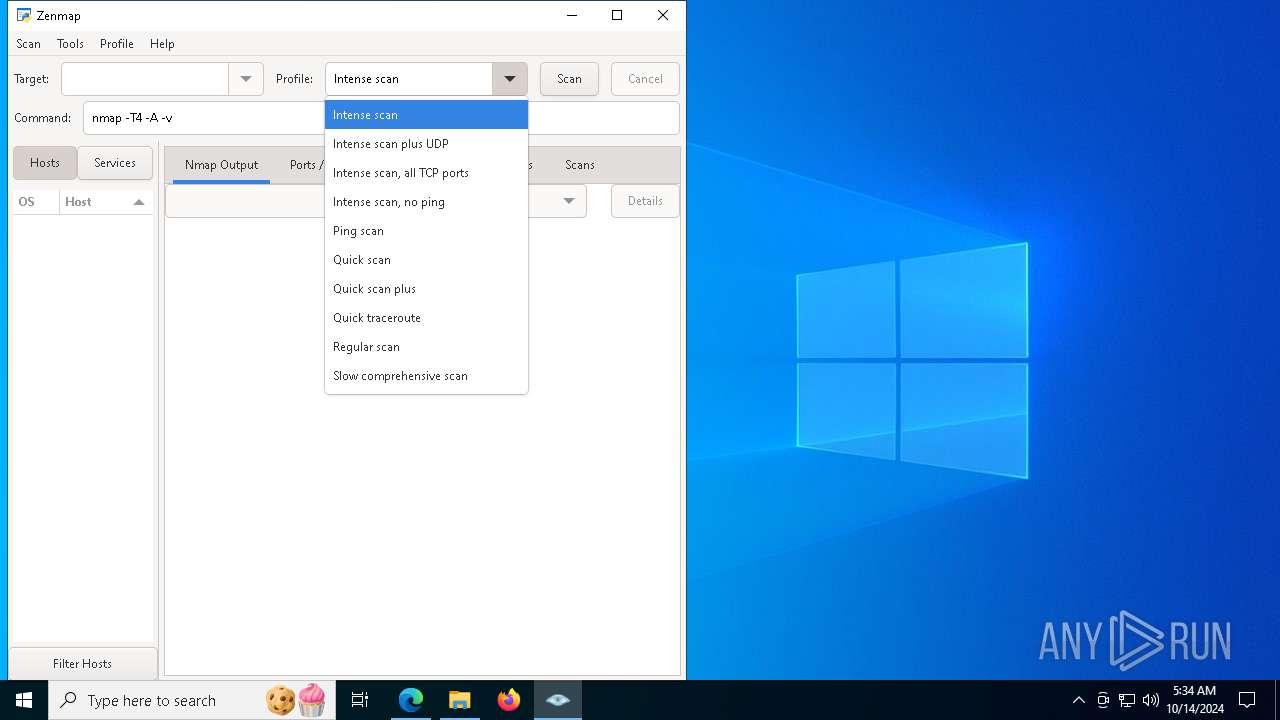Click the volume speaker tray icon
This screenshot has width=1280, height=720.
1151,700
